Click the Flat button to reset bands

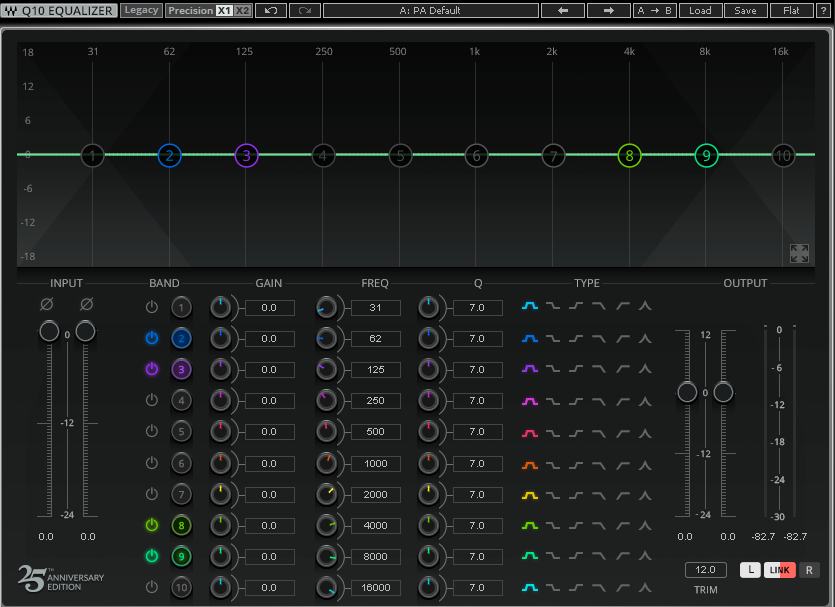(x=792, y=10)
